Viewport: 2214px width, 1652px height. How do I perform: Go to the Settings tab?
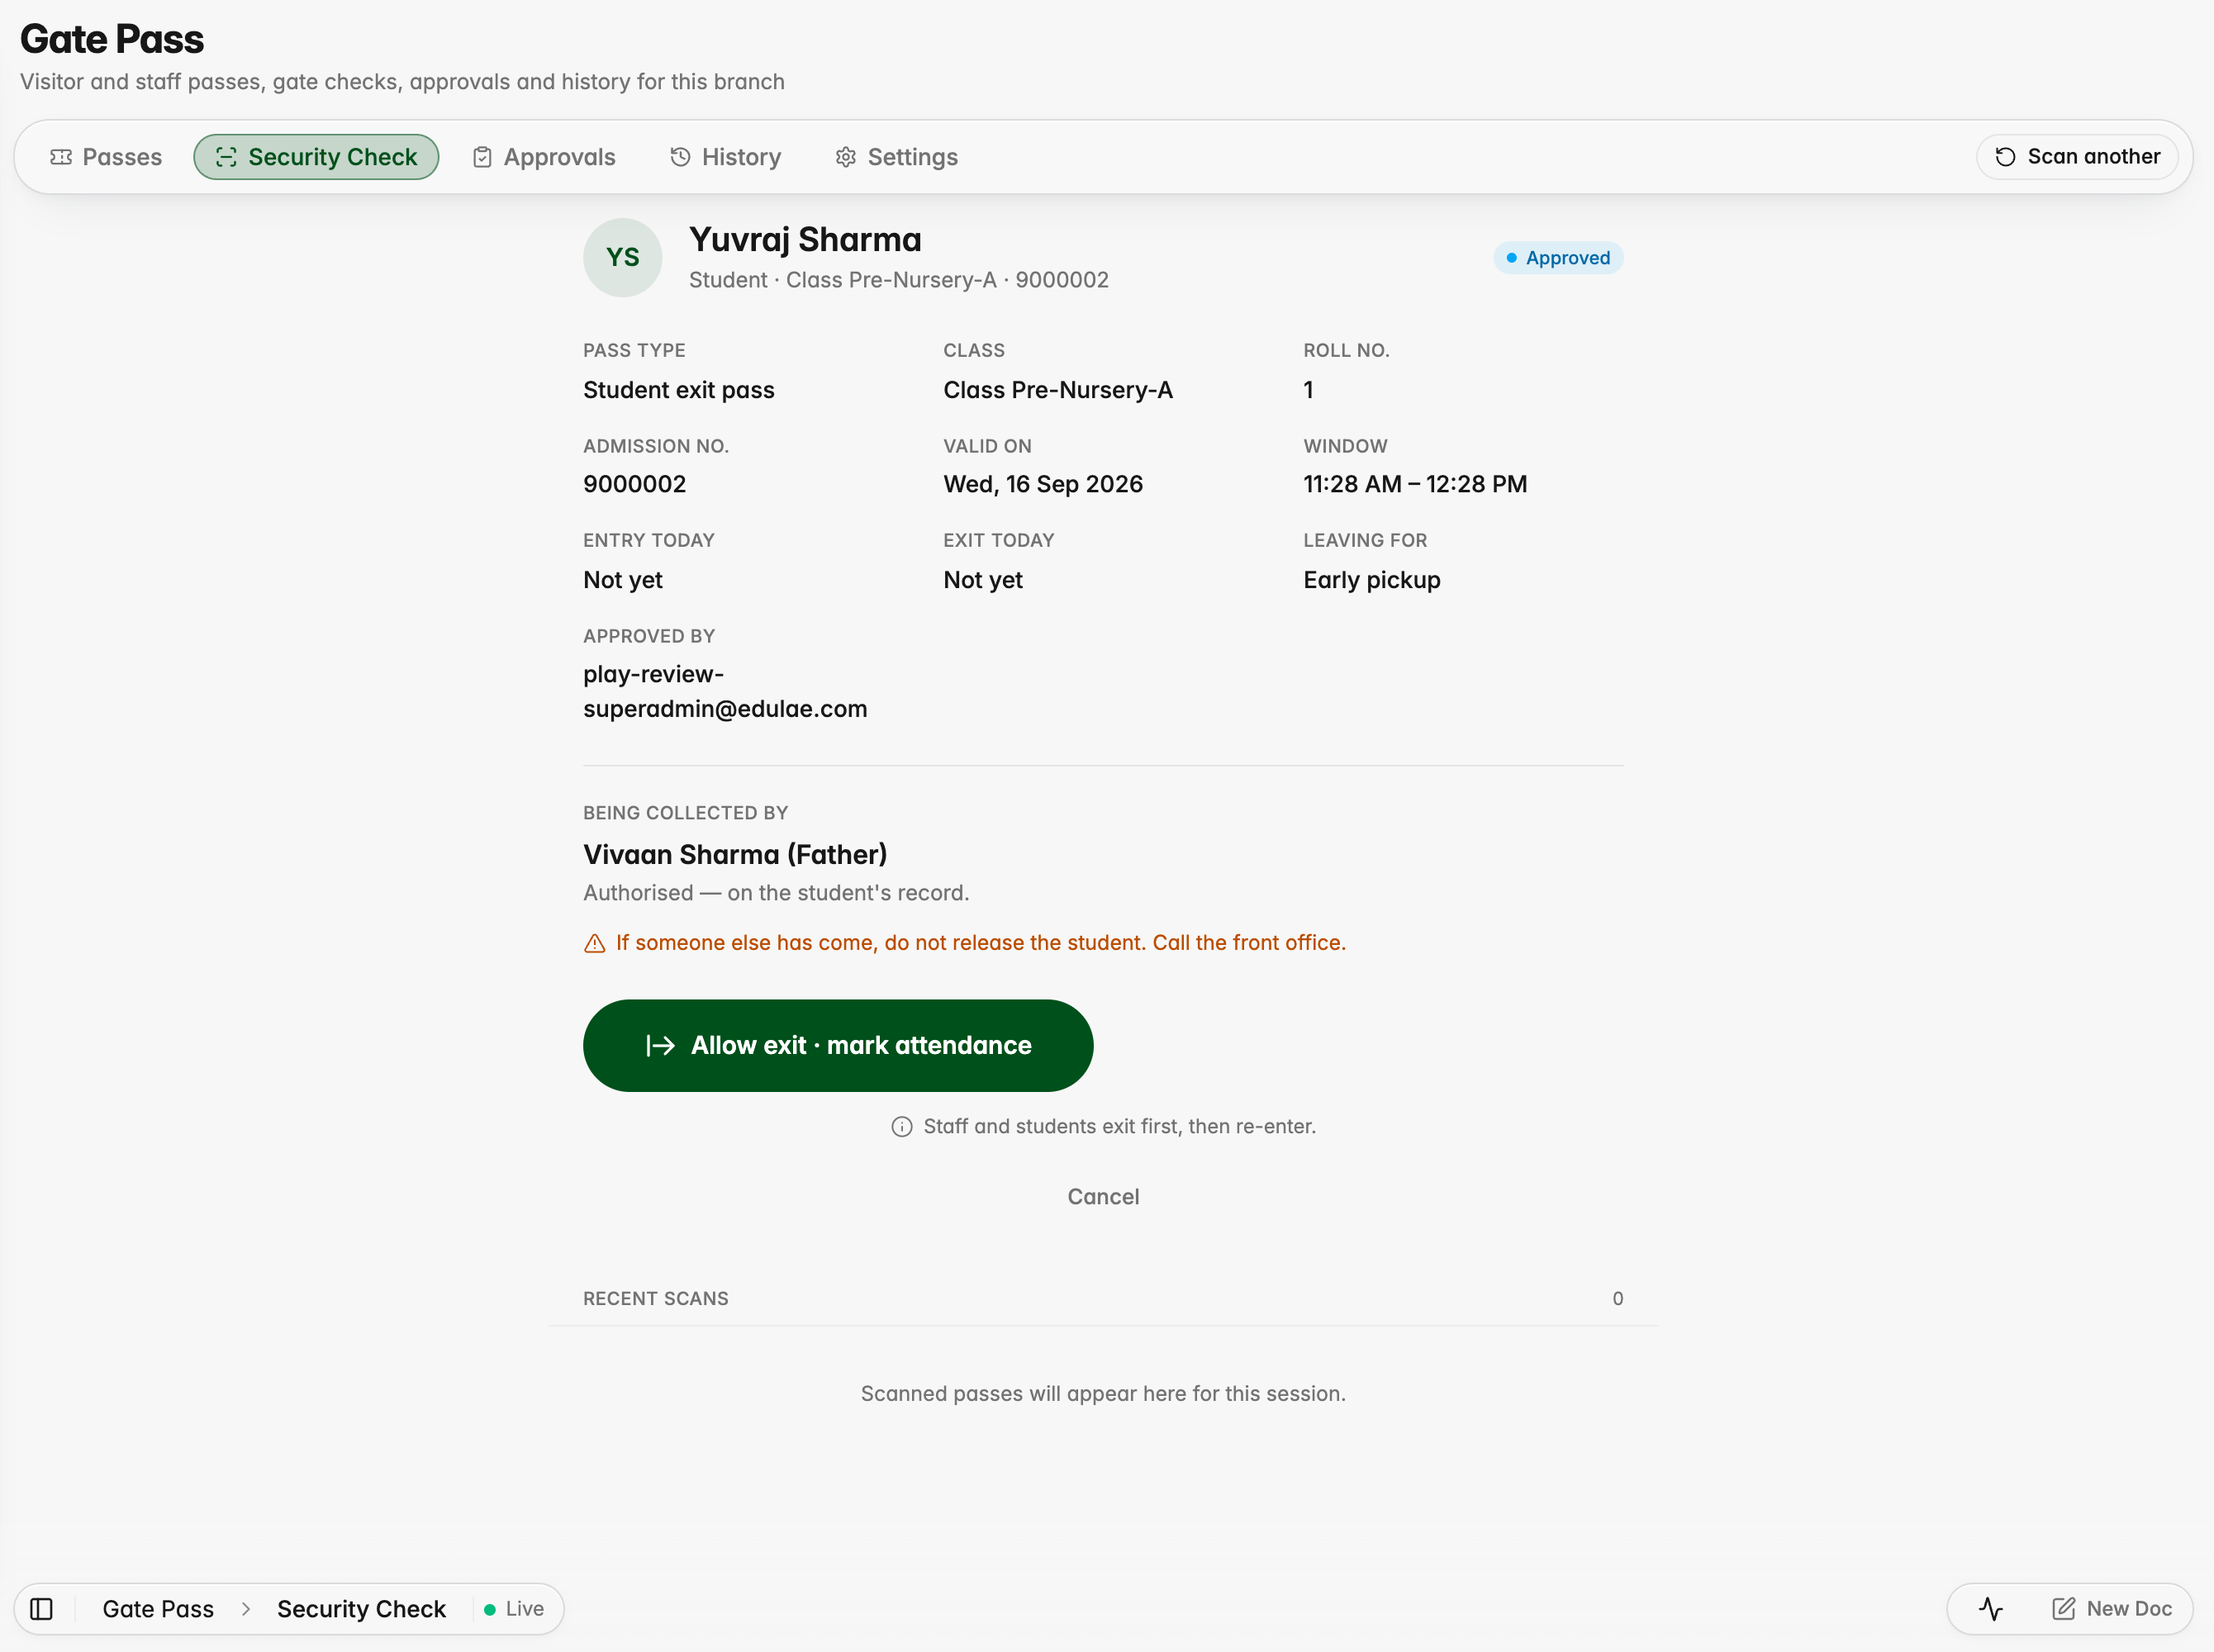click(x=897, y=157)
